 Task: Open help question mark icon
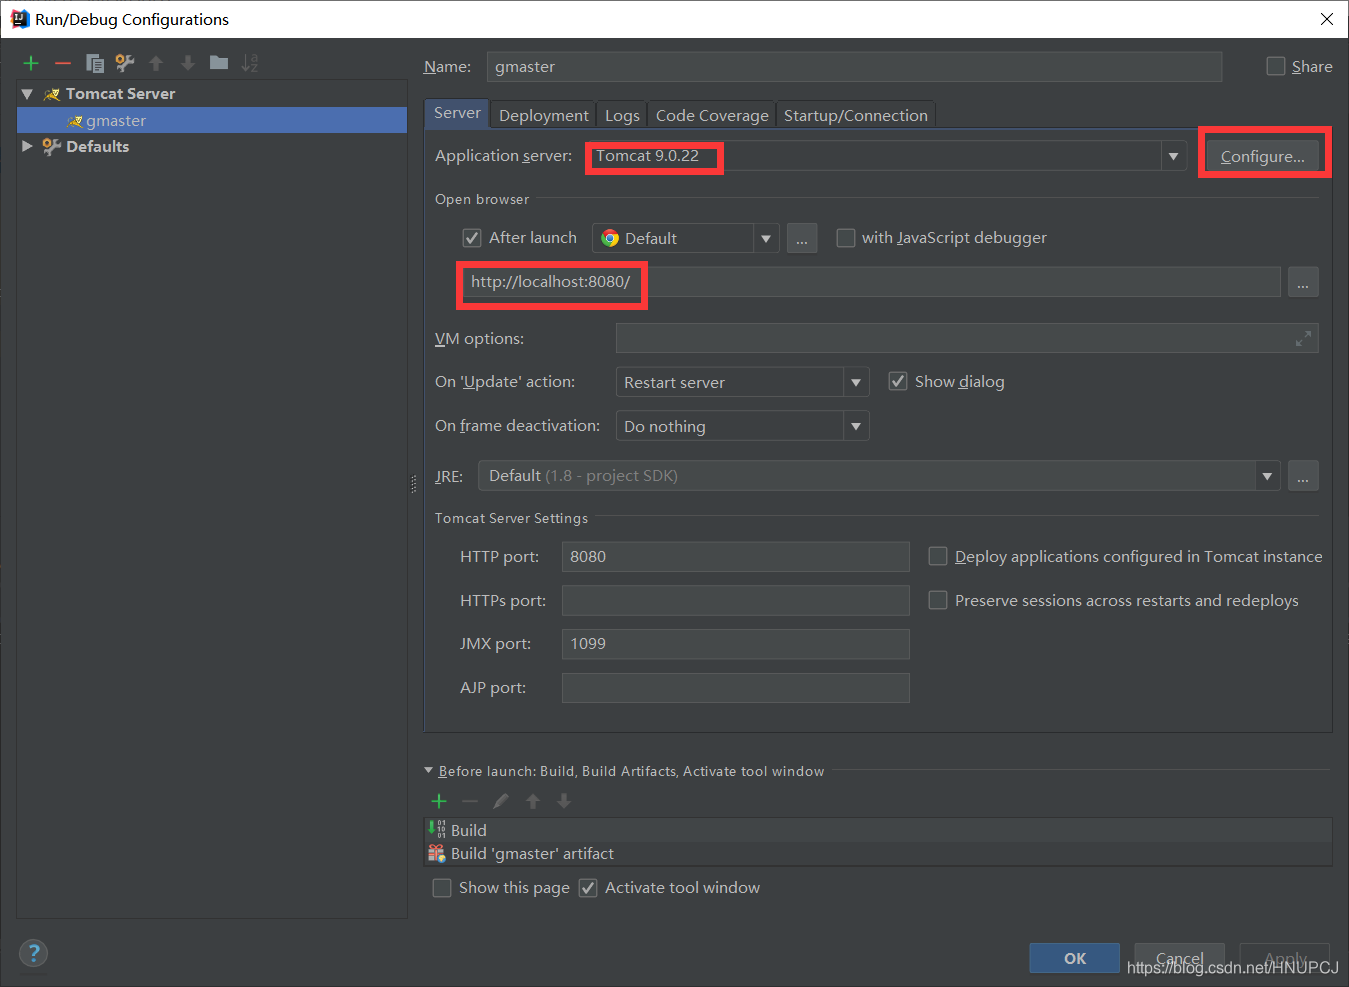tap(33, 953)
